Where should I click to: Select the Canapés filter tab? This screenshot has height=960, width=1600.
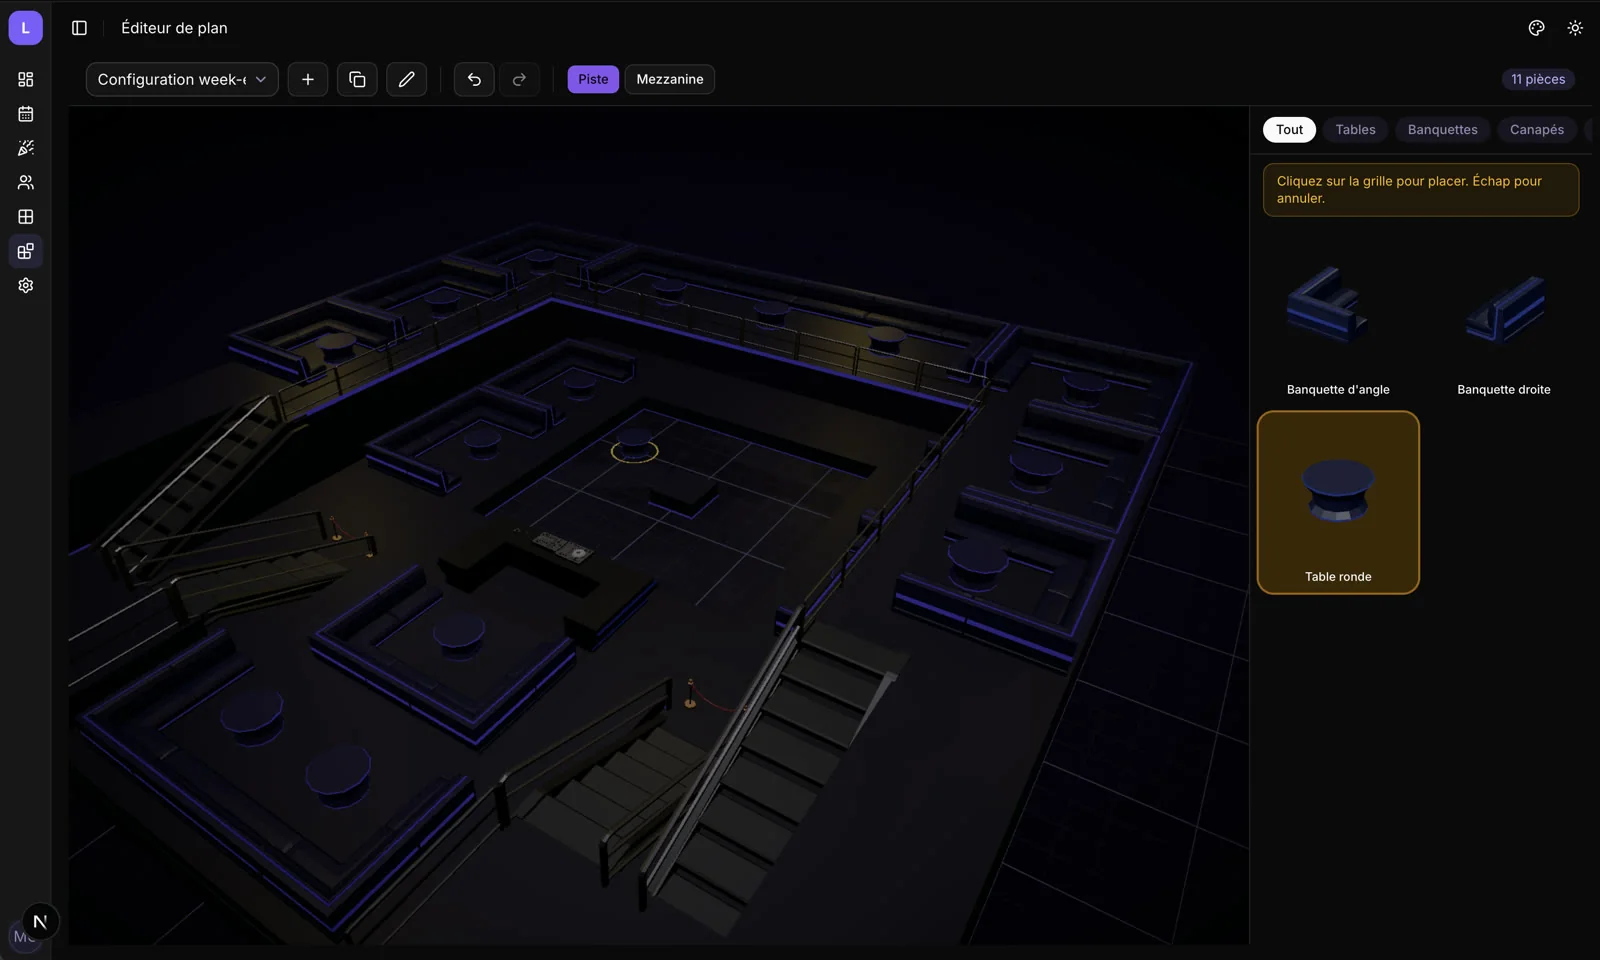[1537, 129]
